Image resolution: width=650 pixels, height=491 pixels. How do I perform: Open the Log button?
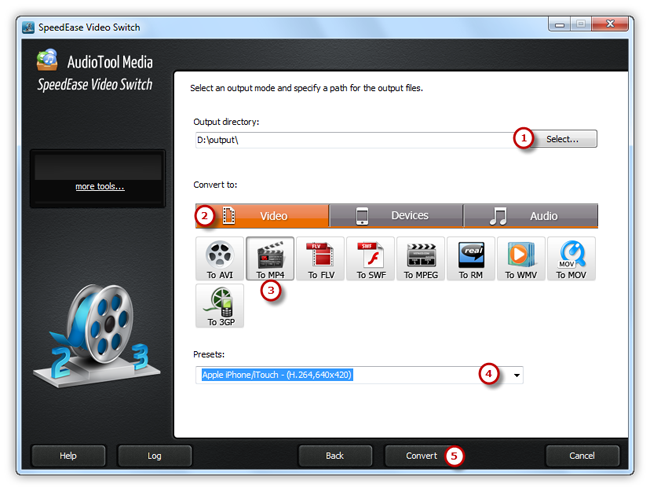click(155, 456)
